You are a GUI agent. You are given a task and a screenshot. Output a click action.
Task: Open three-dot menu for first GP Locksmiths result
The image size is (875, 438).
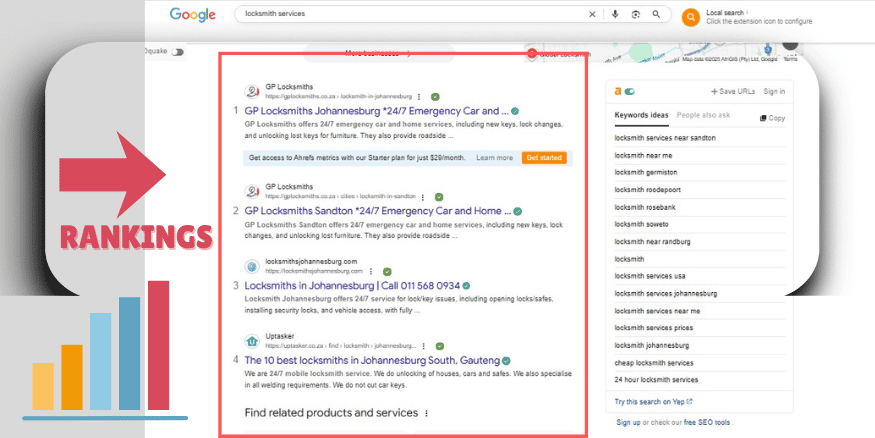(419, 96)
